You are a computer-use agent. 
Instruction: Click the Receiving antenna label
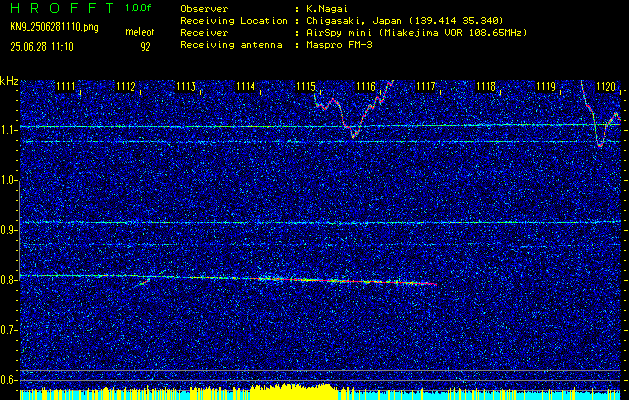click(x=231, y=45)
